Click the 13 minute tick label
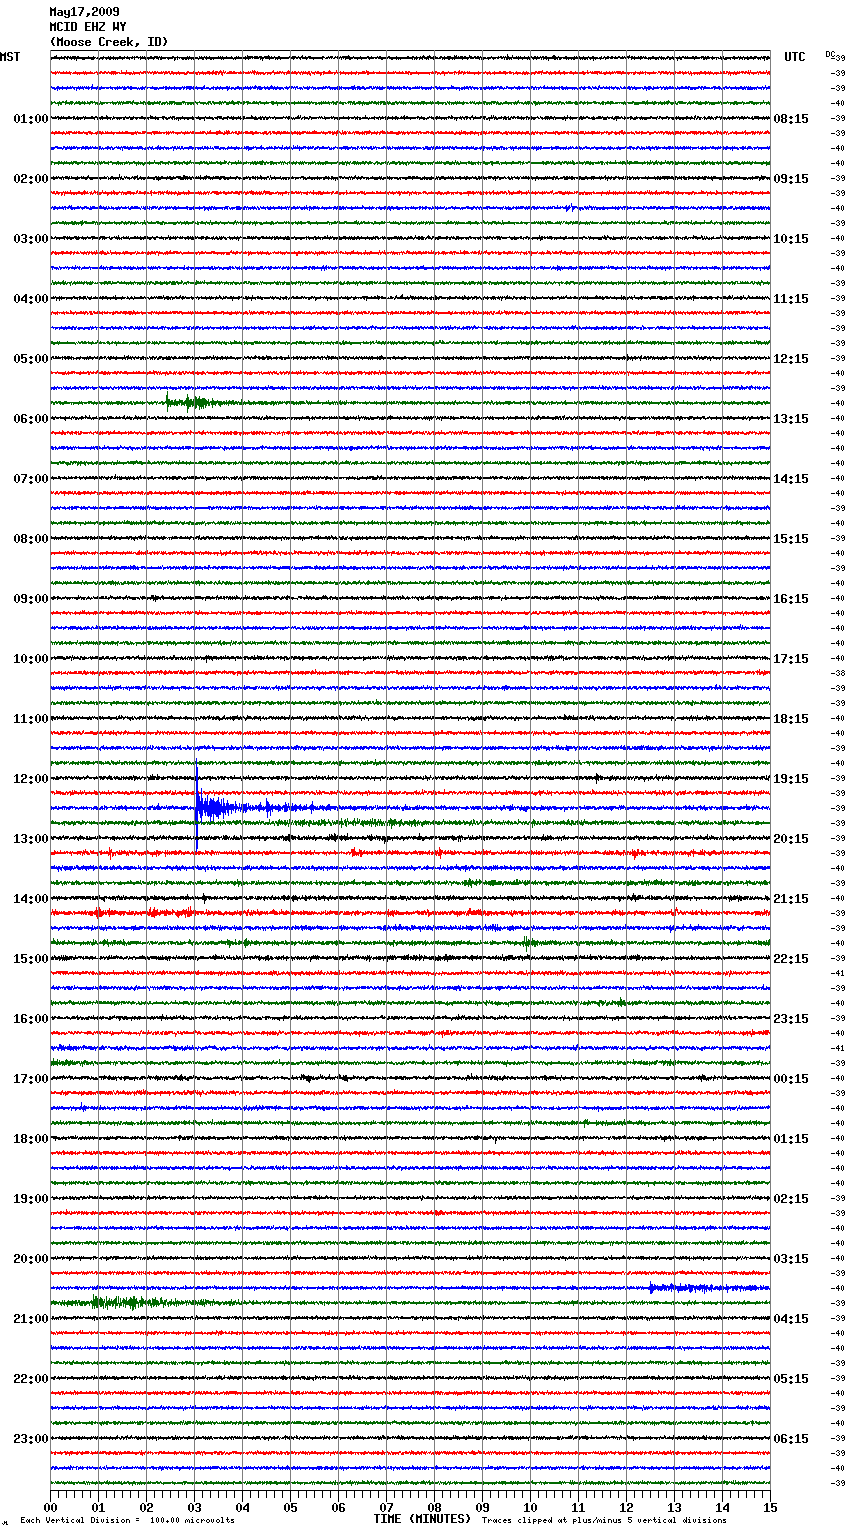This screenshot has width=850, height=1534. pos(675,1507)
